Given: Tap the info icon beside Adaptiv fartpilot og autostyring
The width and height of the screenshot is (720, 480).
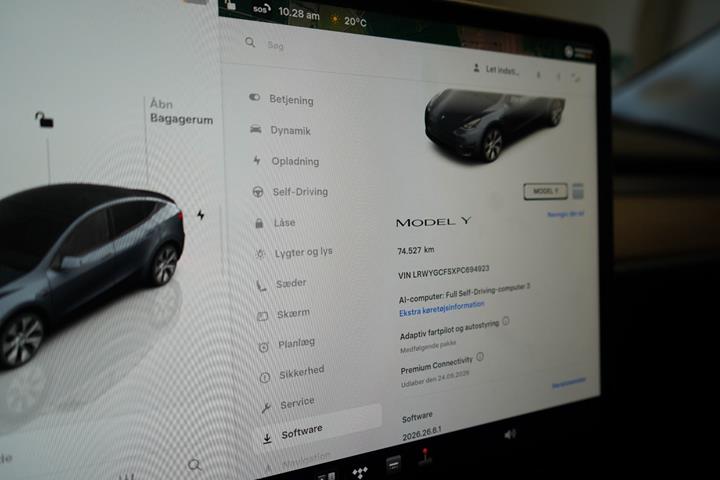Looking at the screenshot, I should (x=506, y=321).
